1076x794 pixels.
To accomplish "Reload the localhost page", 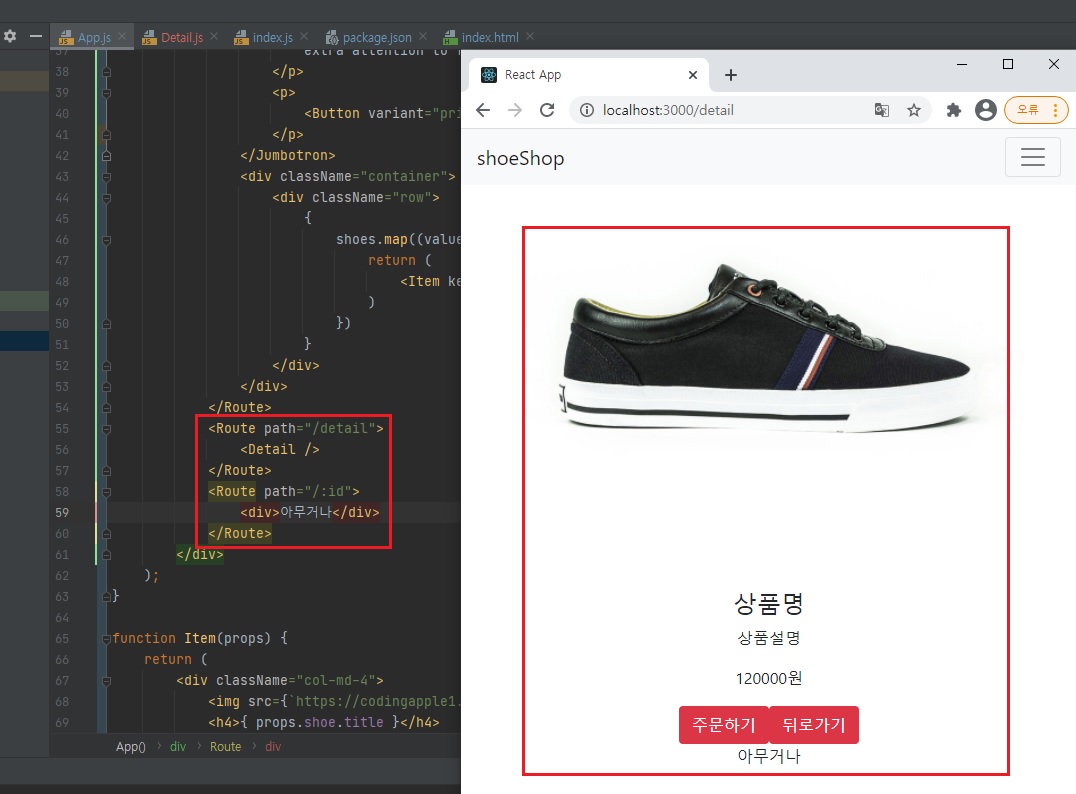I will (x=547, y=110).
